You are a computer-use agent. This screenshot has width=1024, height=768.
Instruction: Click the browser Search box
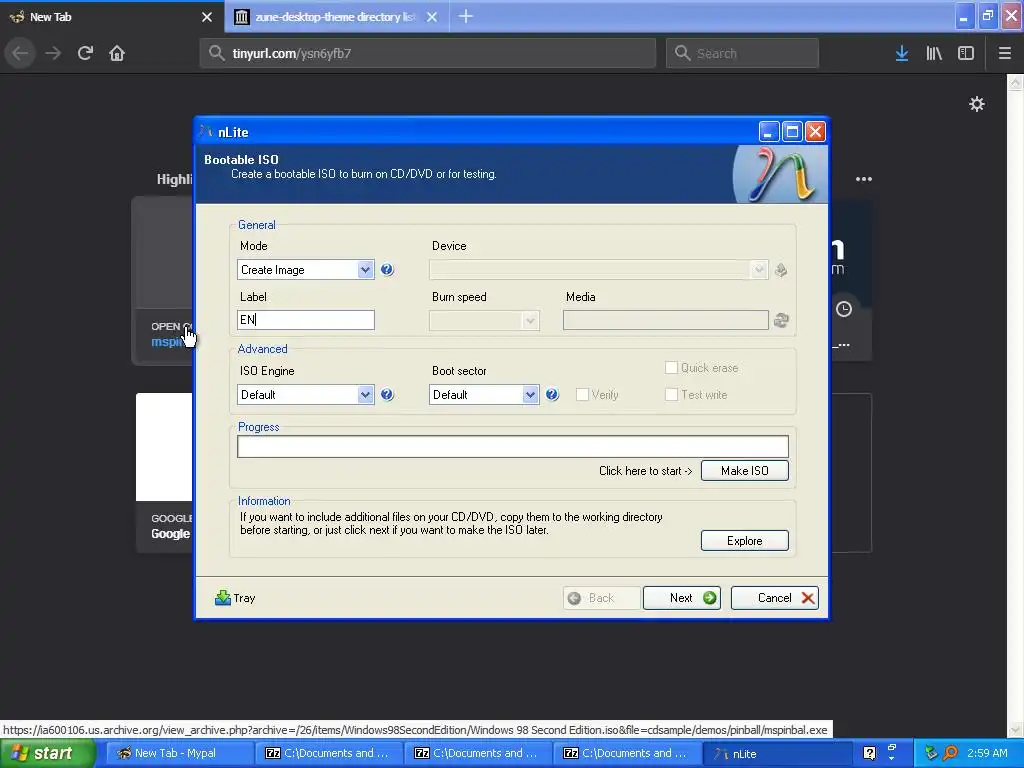pos(742,53)
